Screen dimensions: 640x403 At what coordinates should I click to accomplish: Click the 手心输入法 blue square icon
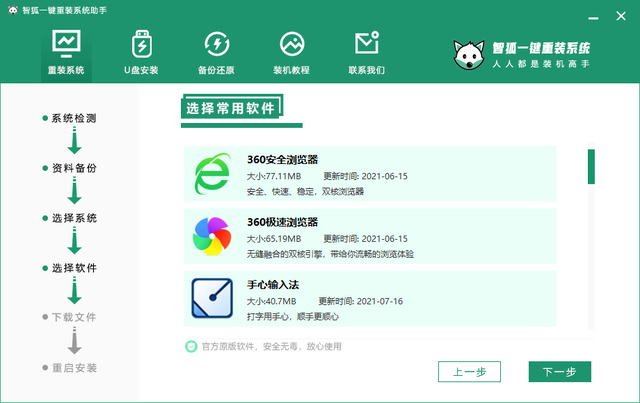[x=212, y=298]
